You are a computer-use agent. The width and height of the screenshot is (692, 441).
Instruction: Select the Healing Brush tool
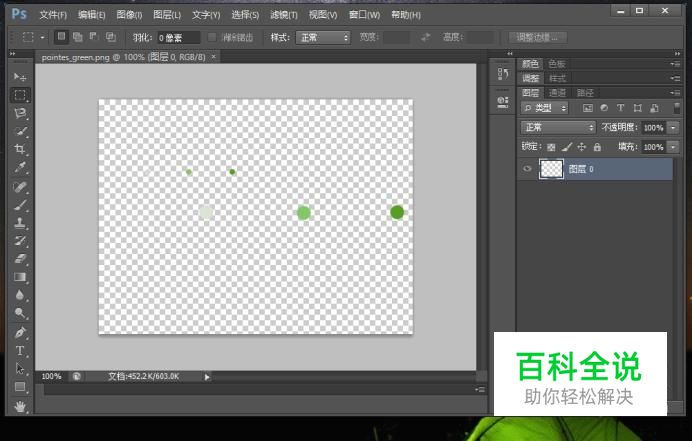click(x=20, y=187)
